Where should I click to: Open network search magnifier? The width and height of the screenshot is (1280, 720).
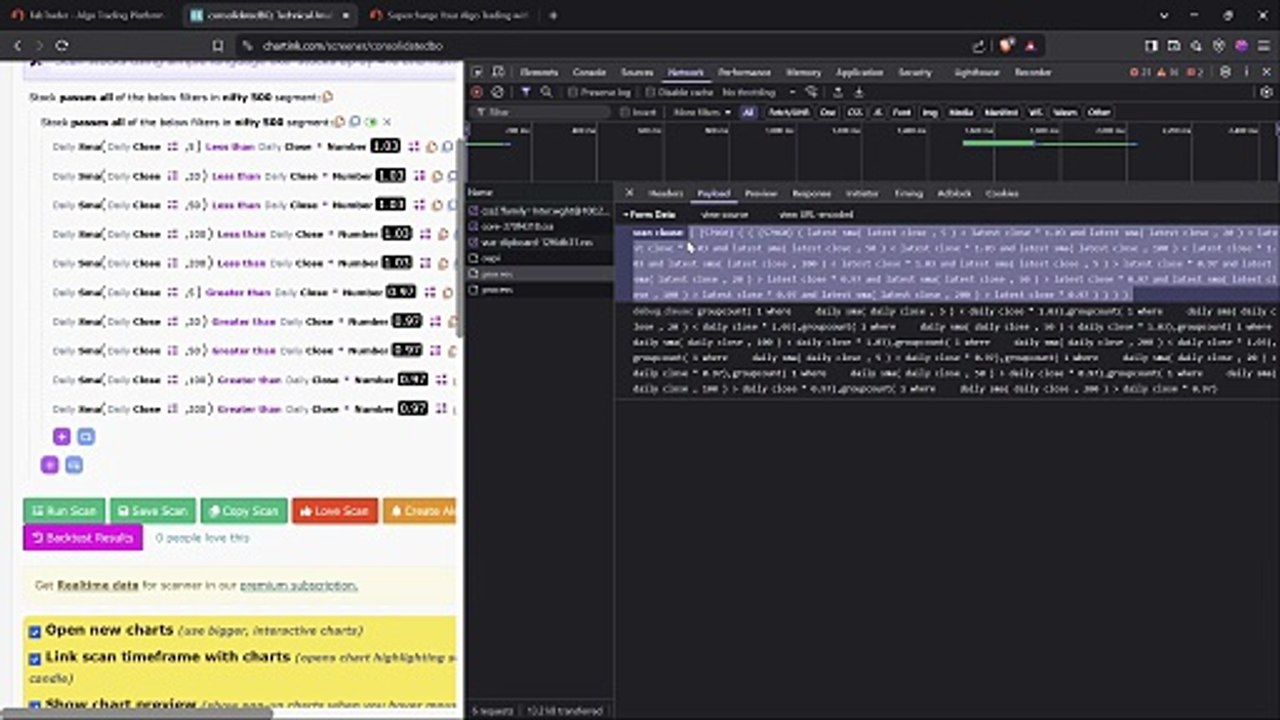pos(546,92)
